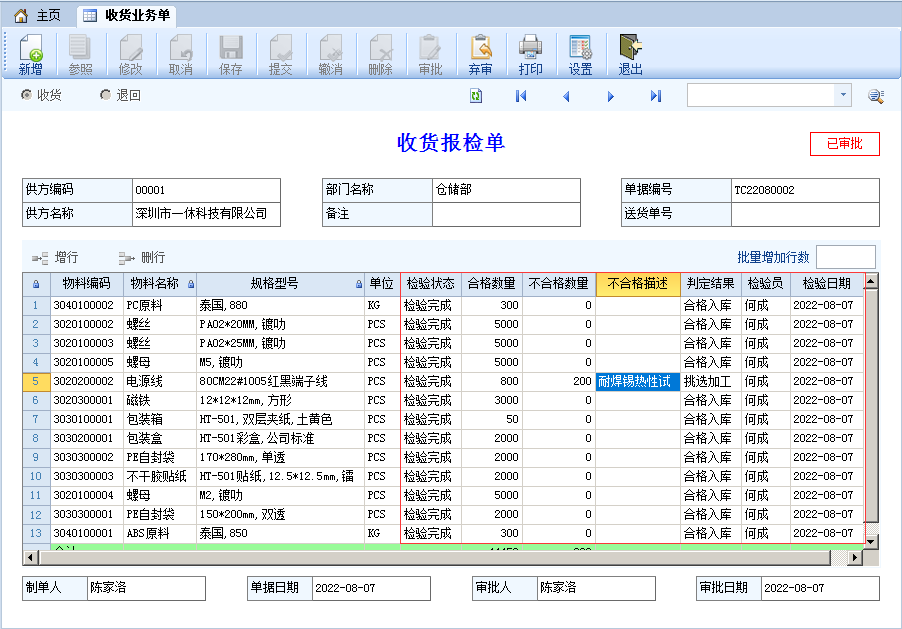Click the 供方名称 field 深圳市一休科技有限公司
The image size is (902, 629).
click(x=206, y=214)
